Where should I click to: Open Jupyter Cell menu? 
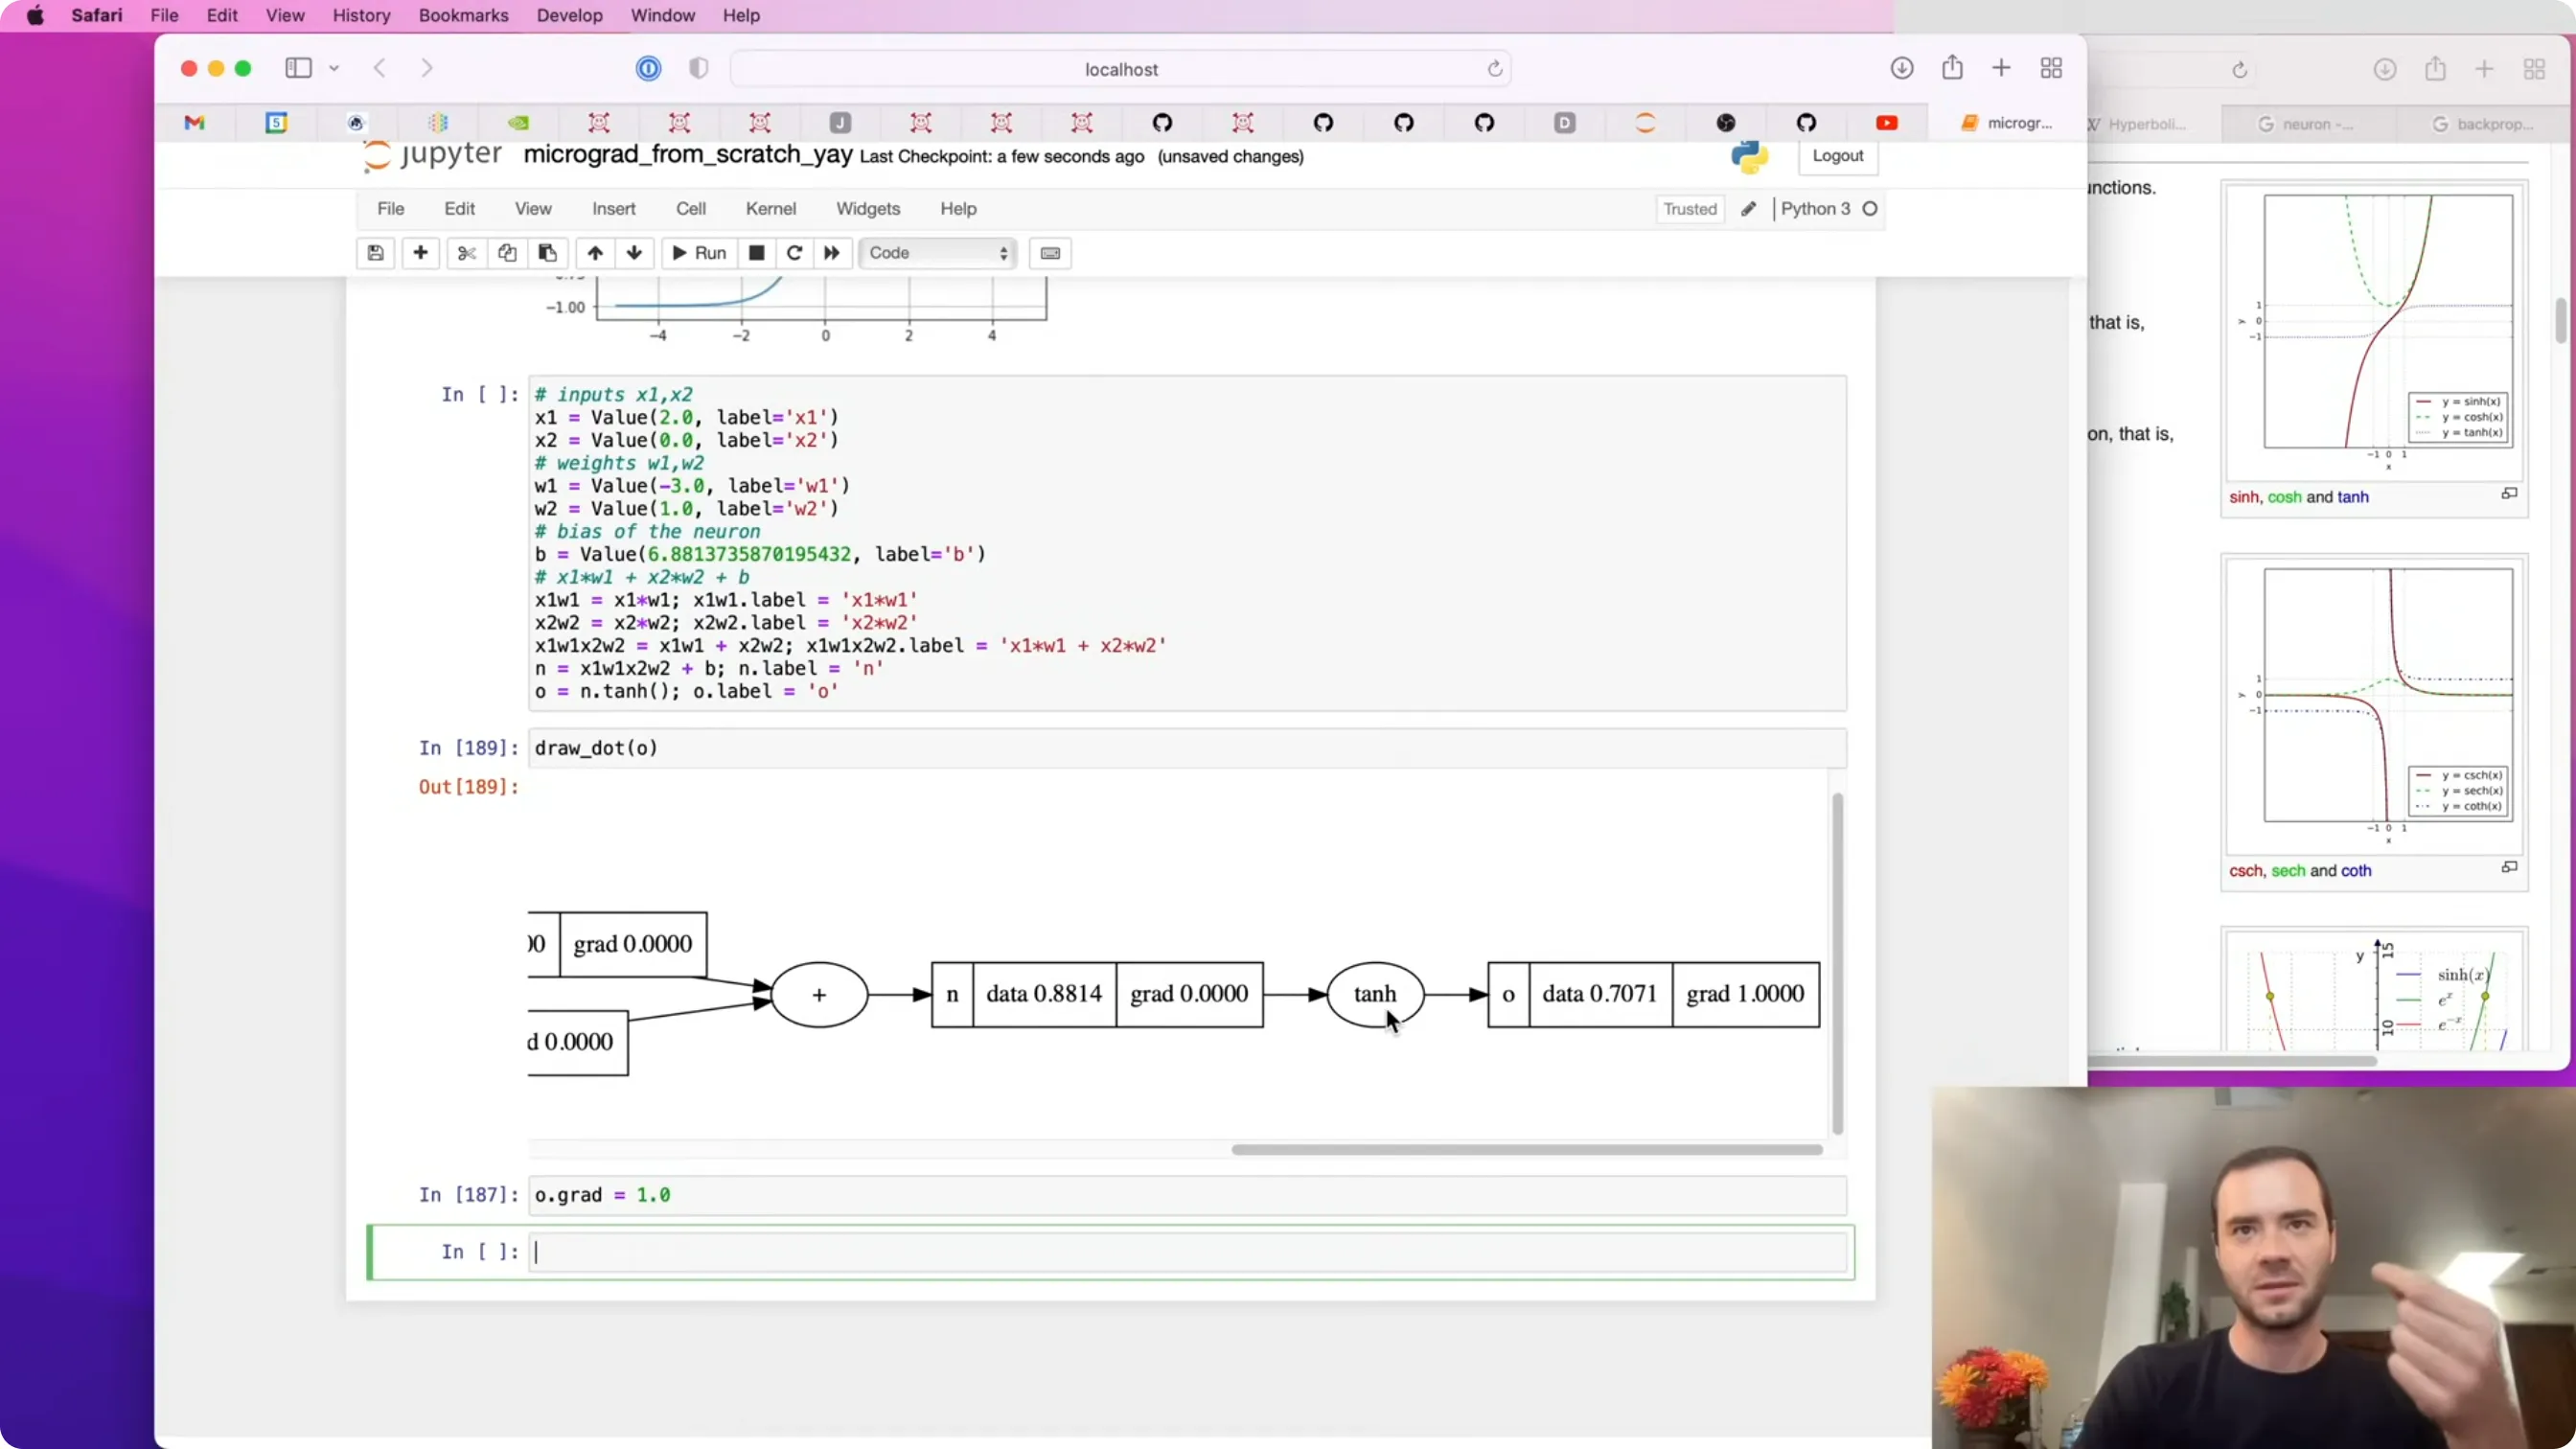point(691,209)
